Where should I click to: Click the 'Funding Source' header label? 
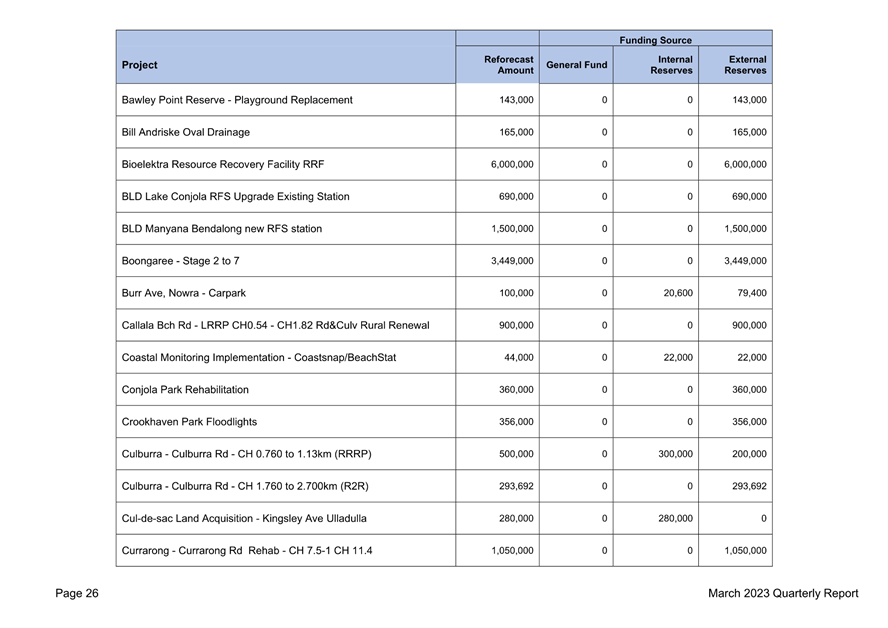tap(655, 40)
